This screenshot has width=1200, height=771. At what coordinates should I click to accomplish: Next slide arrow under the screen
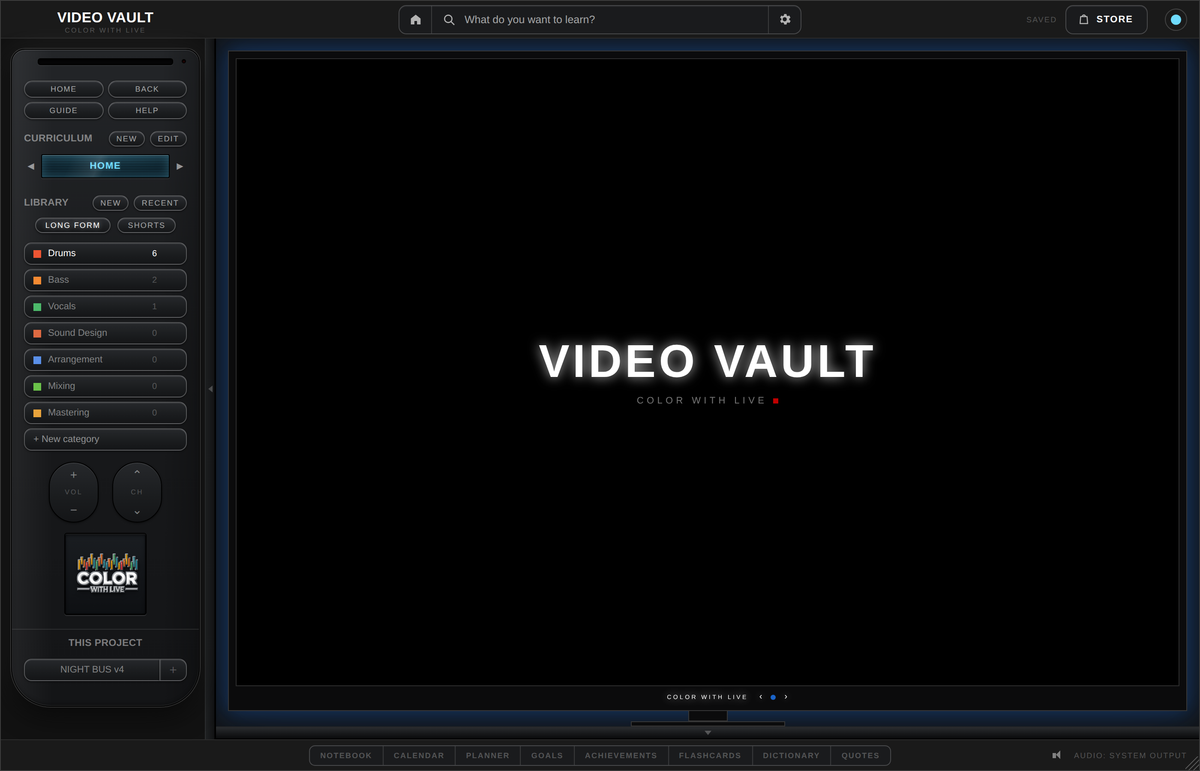pos(786,697)
